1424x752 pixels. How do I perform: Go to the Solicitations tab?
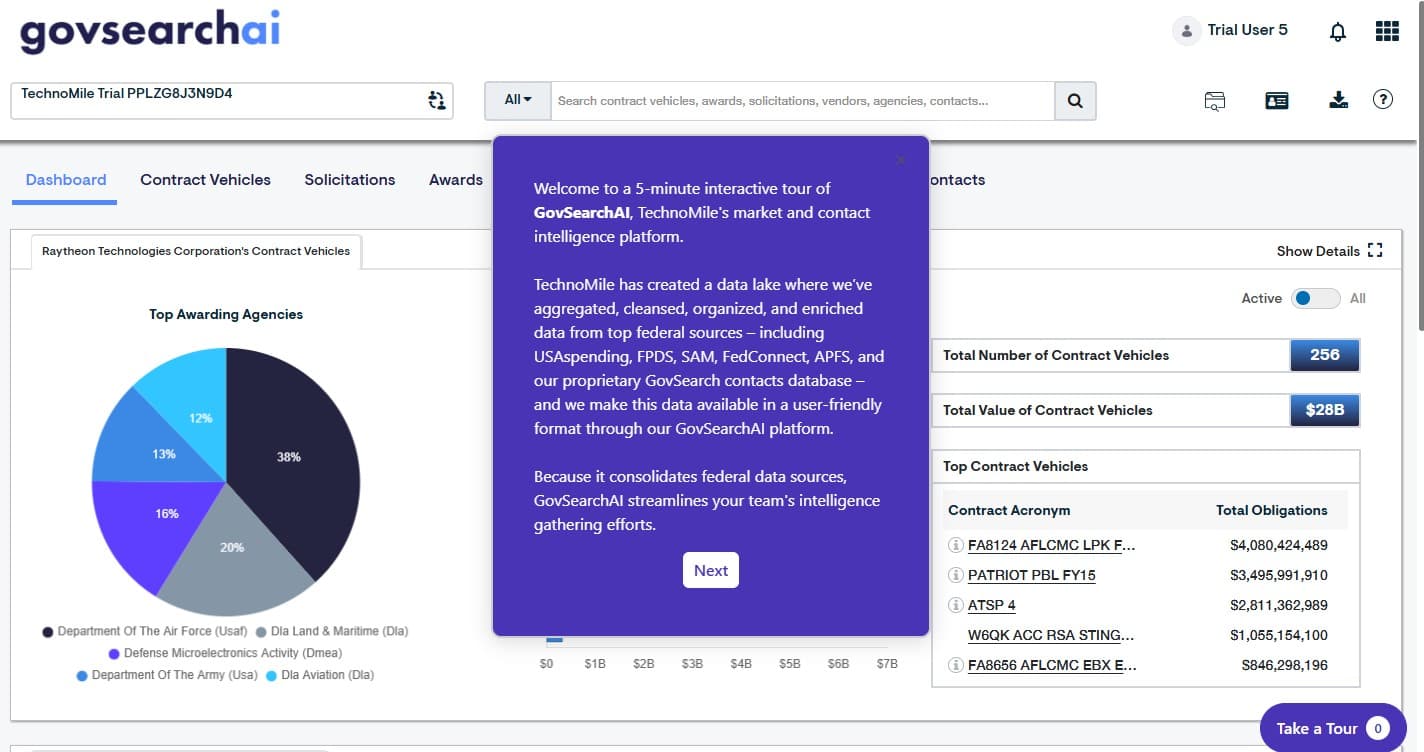[x=350, y=180]
